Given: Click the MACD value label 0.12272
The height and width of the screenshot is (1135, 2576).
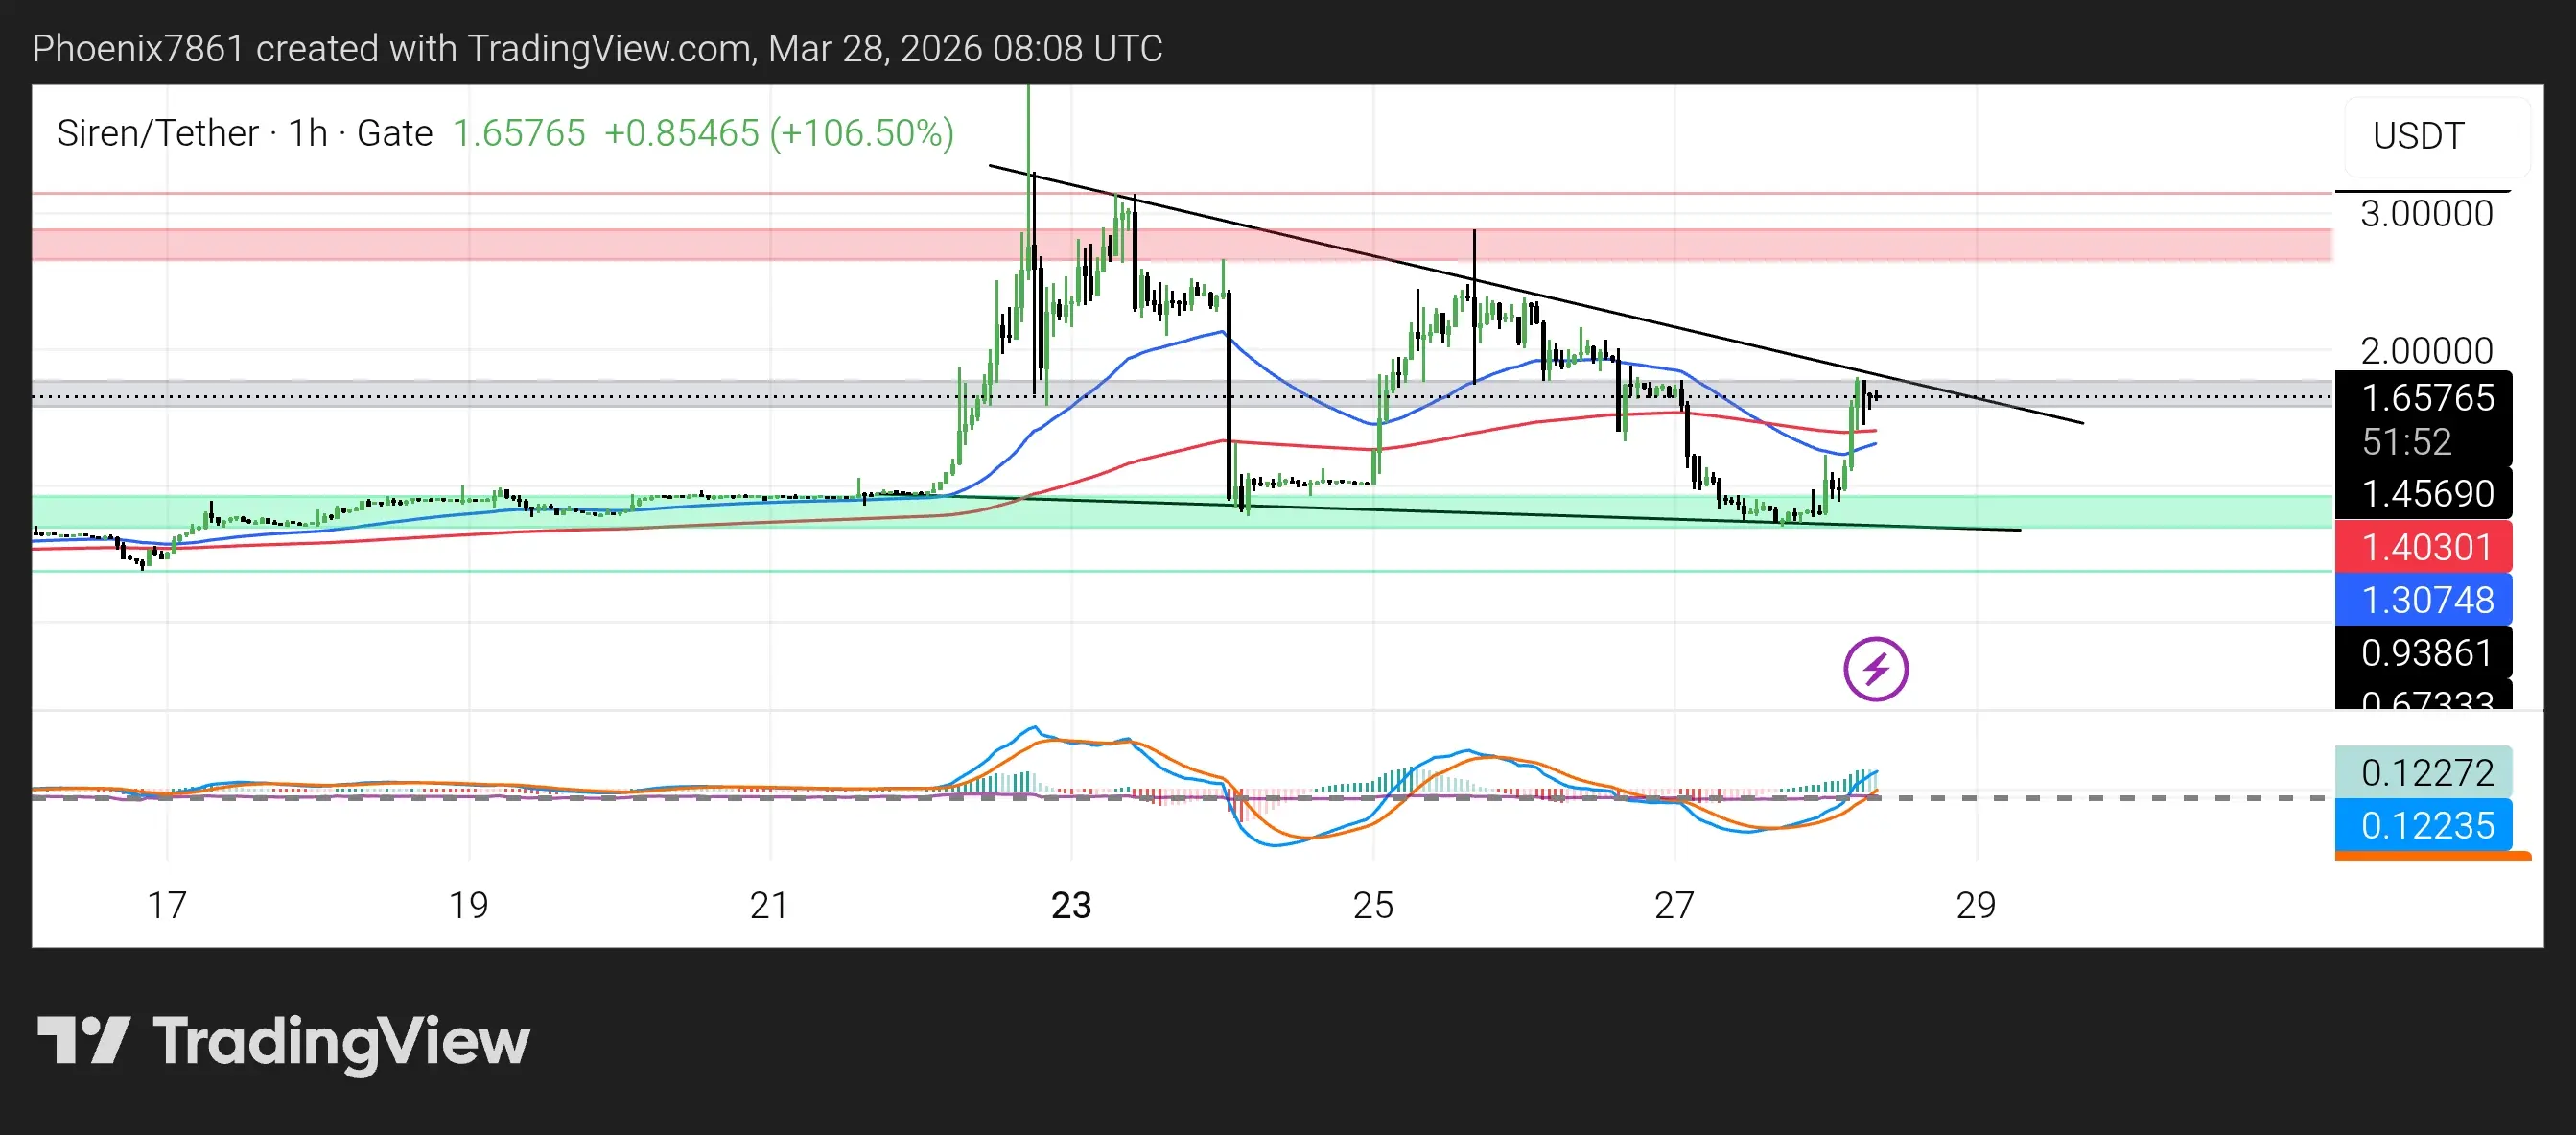Looking at the screenshot, I should [2426, 772].
